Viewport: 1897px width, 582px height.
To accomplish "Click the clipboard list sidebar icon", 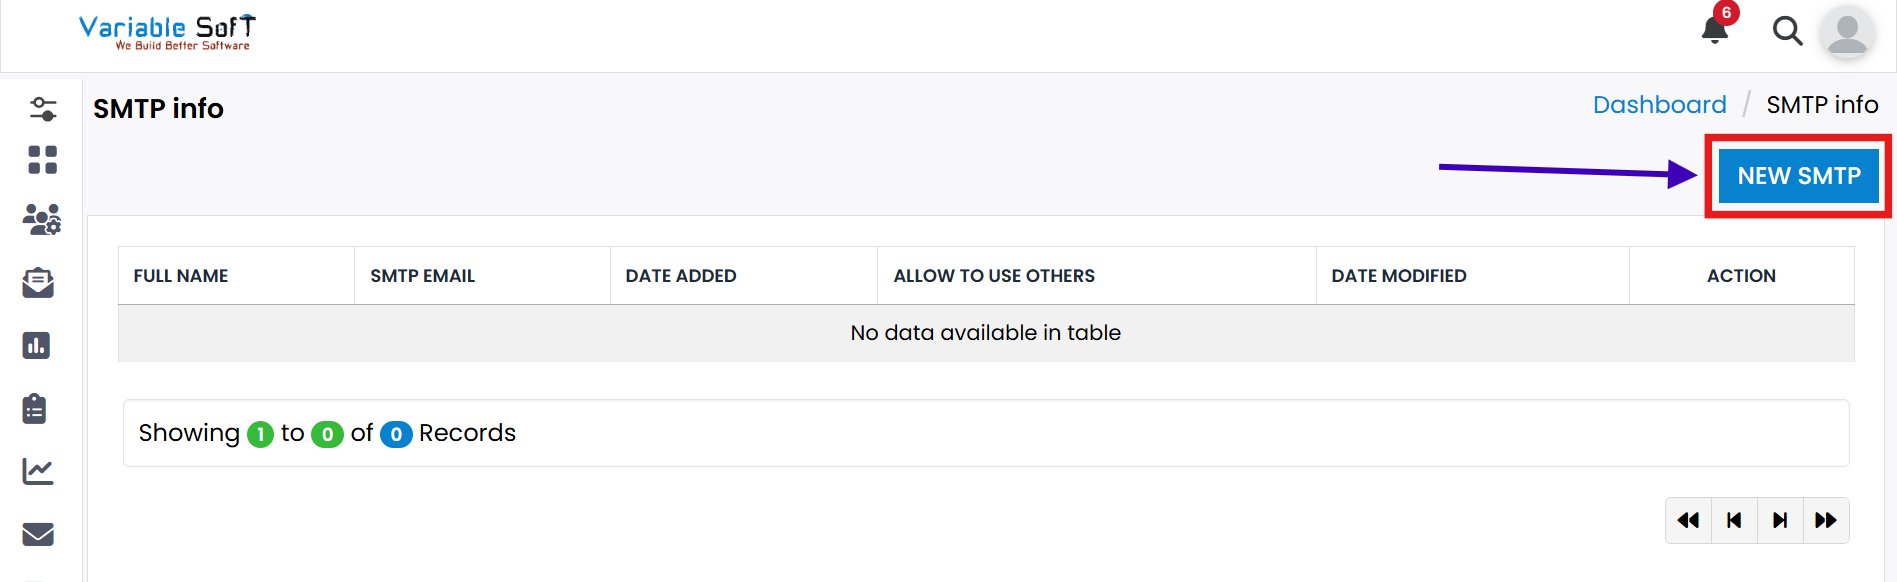I will pyautogui.click(x=35, y=408).
